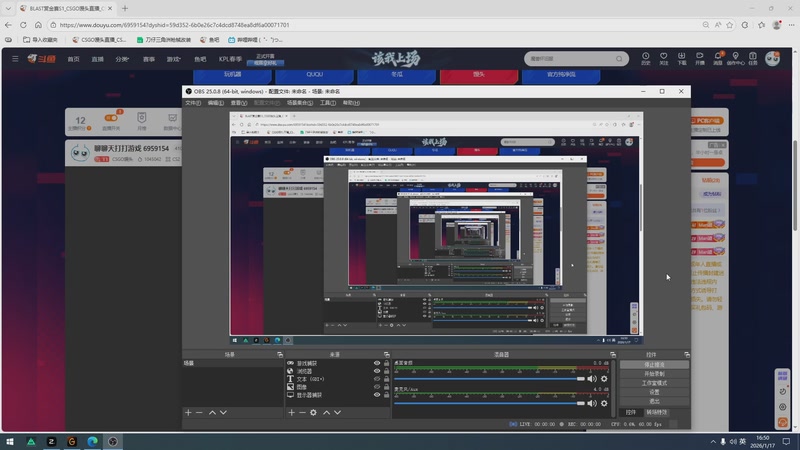
Task: Open the Douyu user avatar
Action: (x=772, y=59)
